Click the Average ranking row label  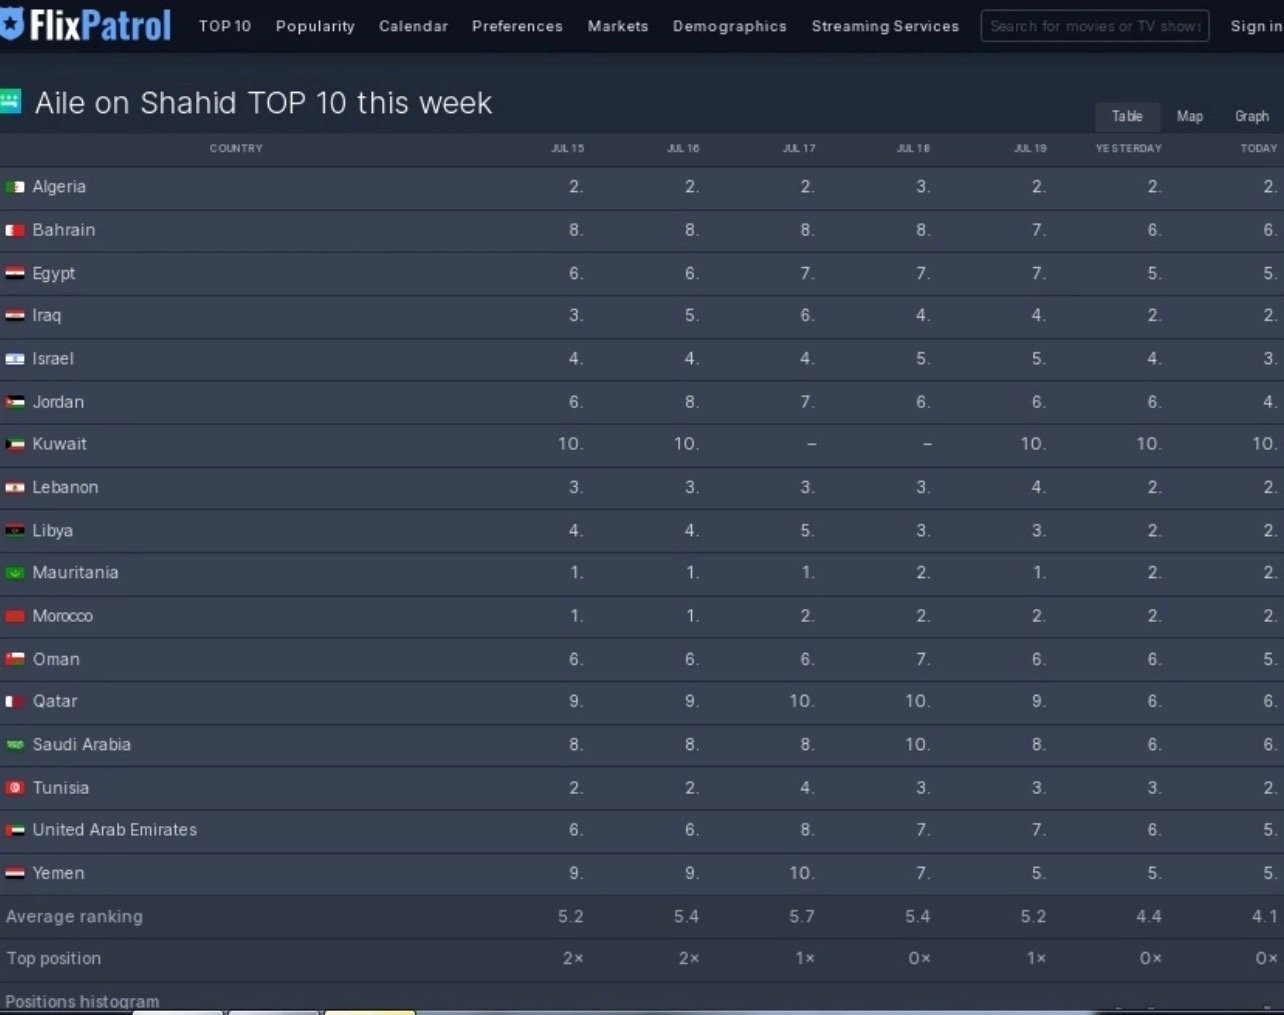point(75,917)
